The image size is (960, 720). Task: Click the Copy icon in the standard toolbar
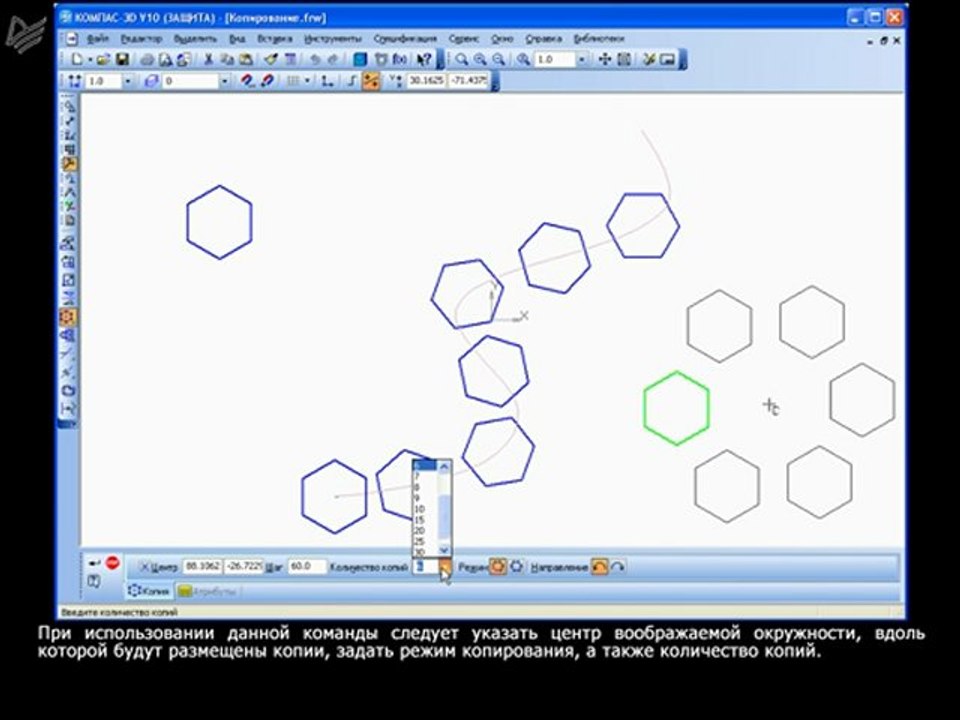227,59
